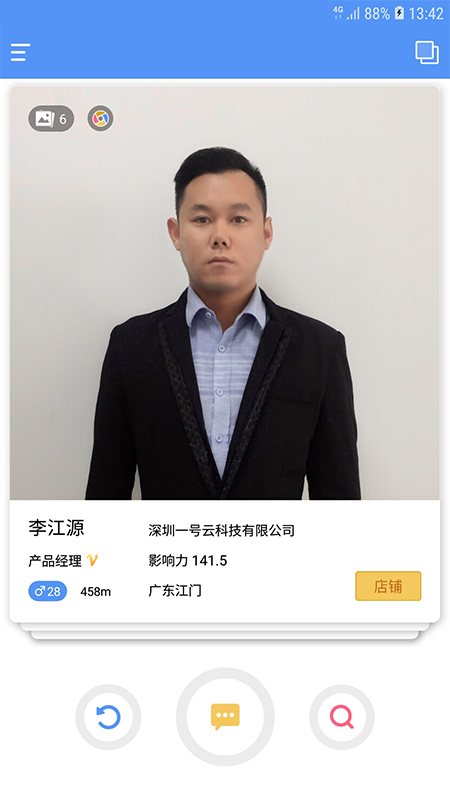Open search with the pink magnifier

click(x=342, y=717)
